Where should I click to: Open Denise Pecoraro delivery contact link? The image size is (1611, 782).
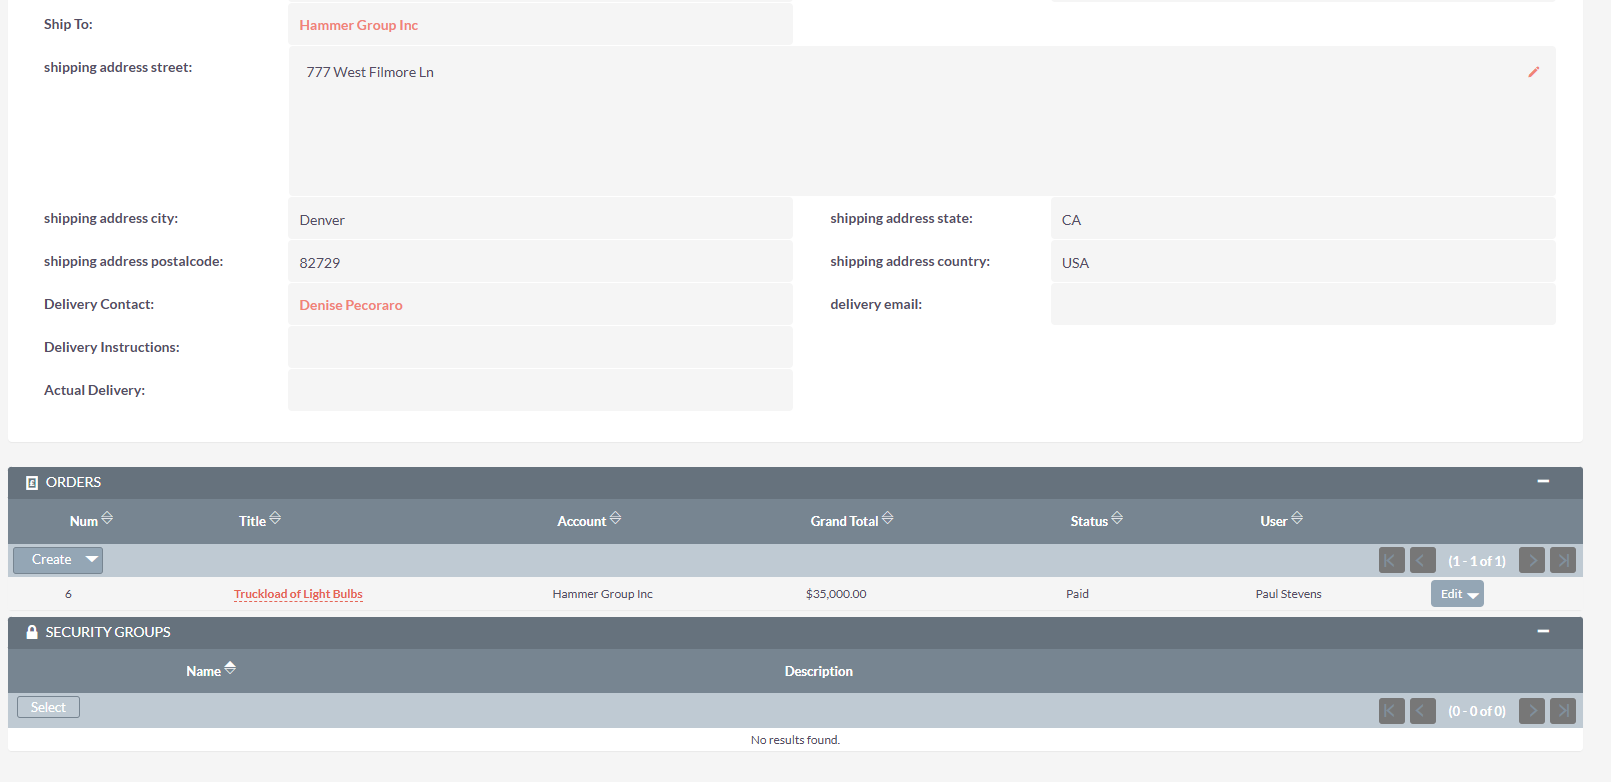(351, 305)
